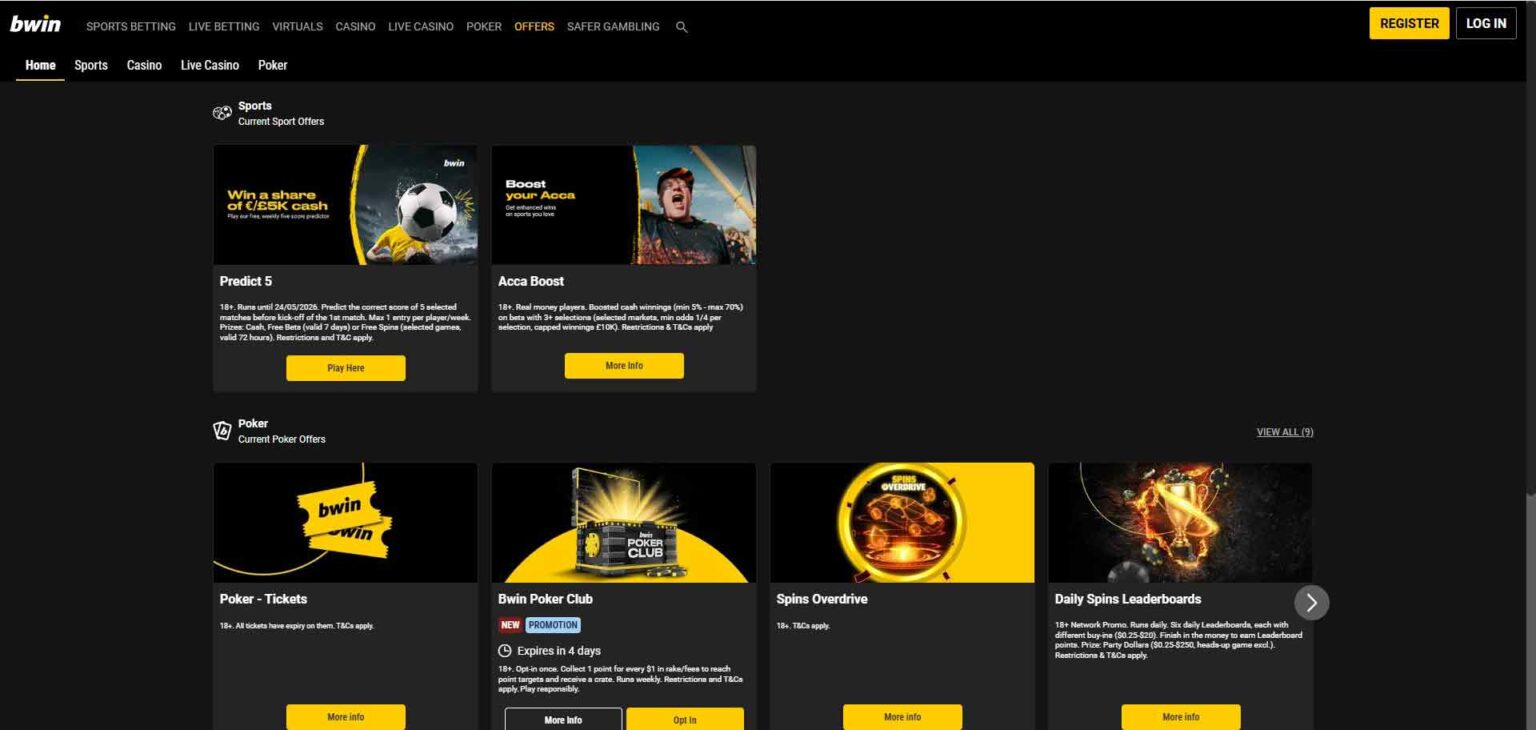The width and height of the screenshot is (1536, 730).
Task: Click the Sports section balls icon
Action: (x=222, y=113)
